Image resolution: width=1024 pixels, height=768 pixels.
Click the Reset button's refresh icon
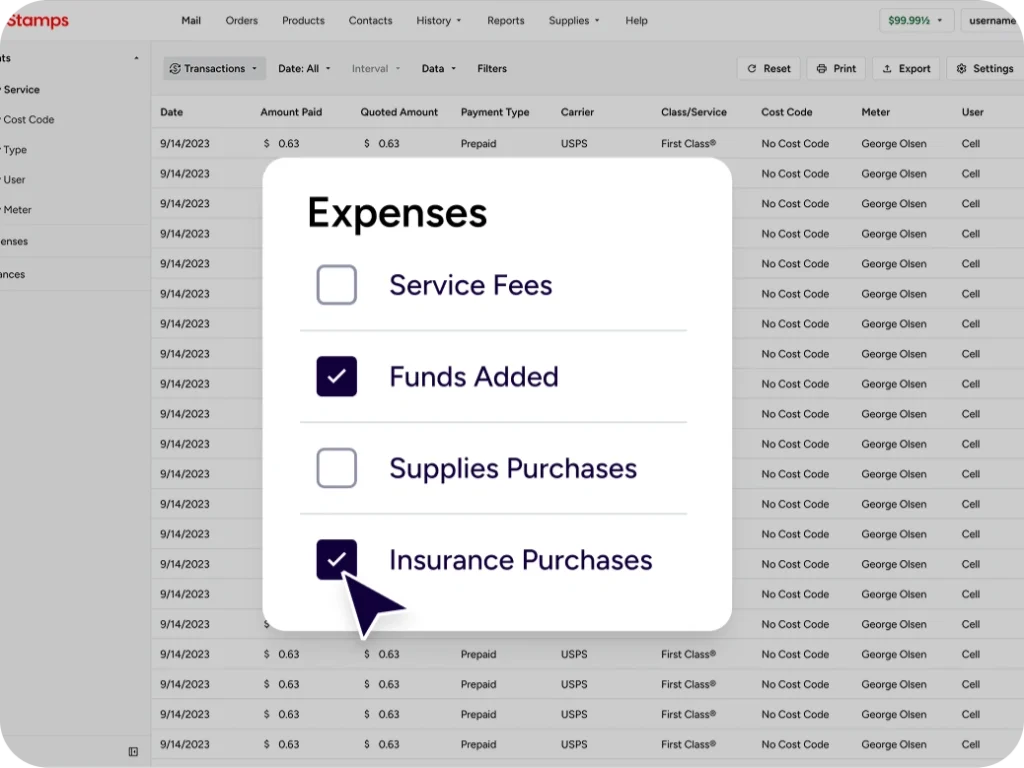click(x=752, y=69)
